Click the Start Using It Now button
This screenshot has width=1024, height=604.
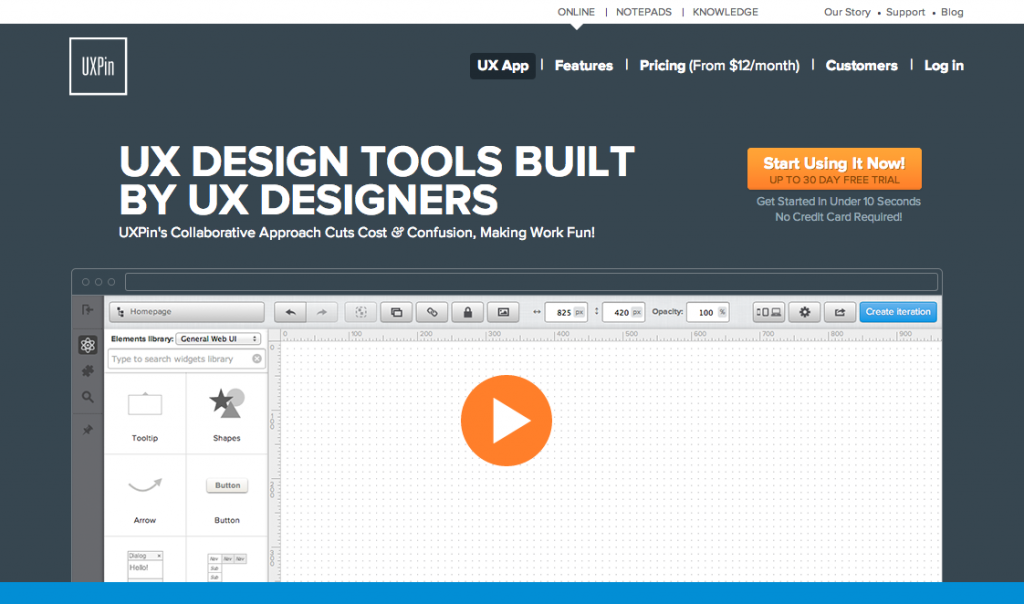click(x=834, y=169)
